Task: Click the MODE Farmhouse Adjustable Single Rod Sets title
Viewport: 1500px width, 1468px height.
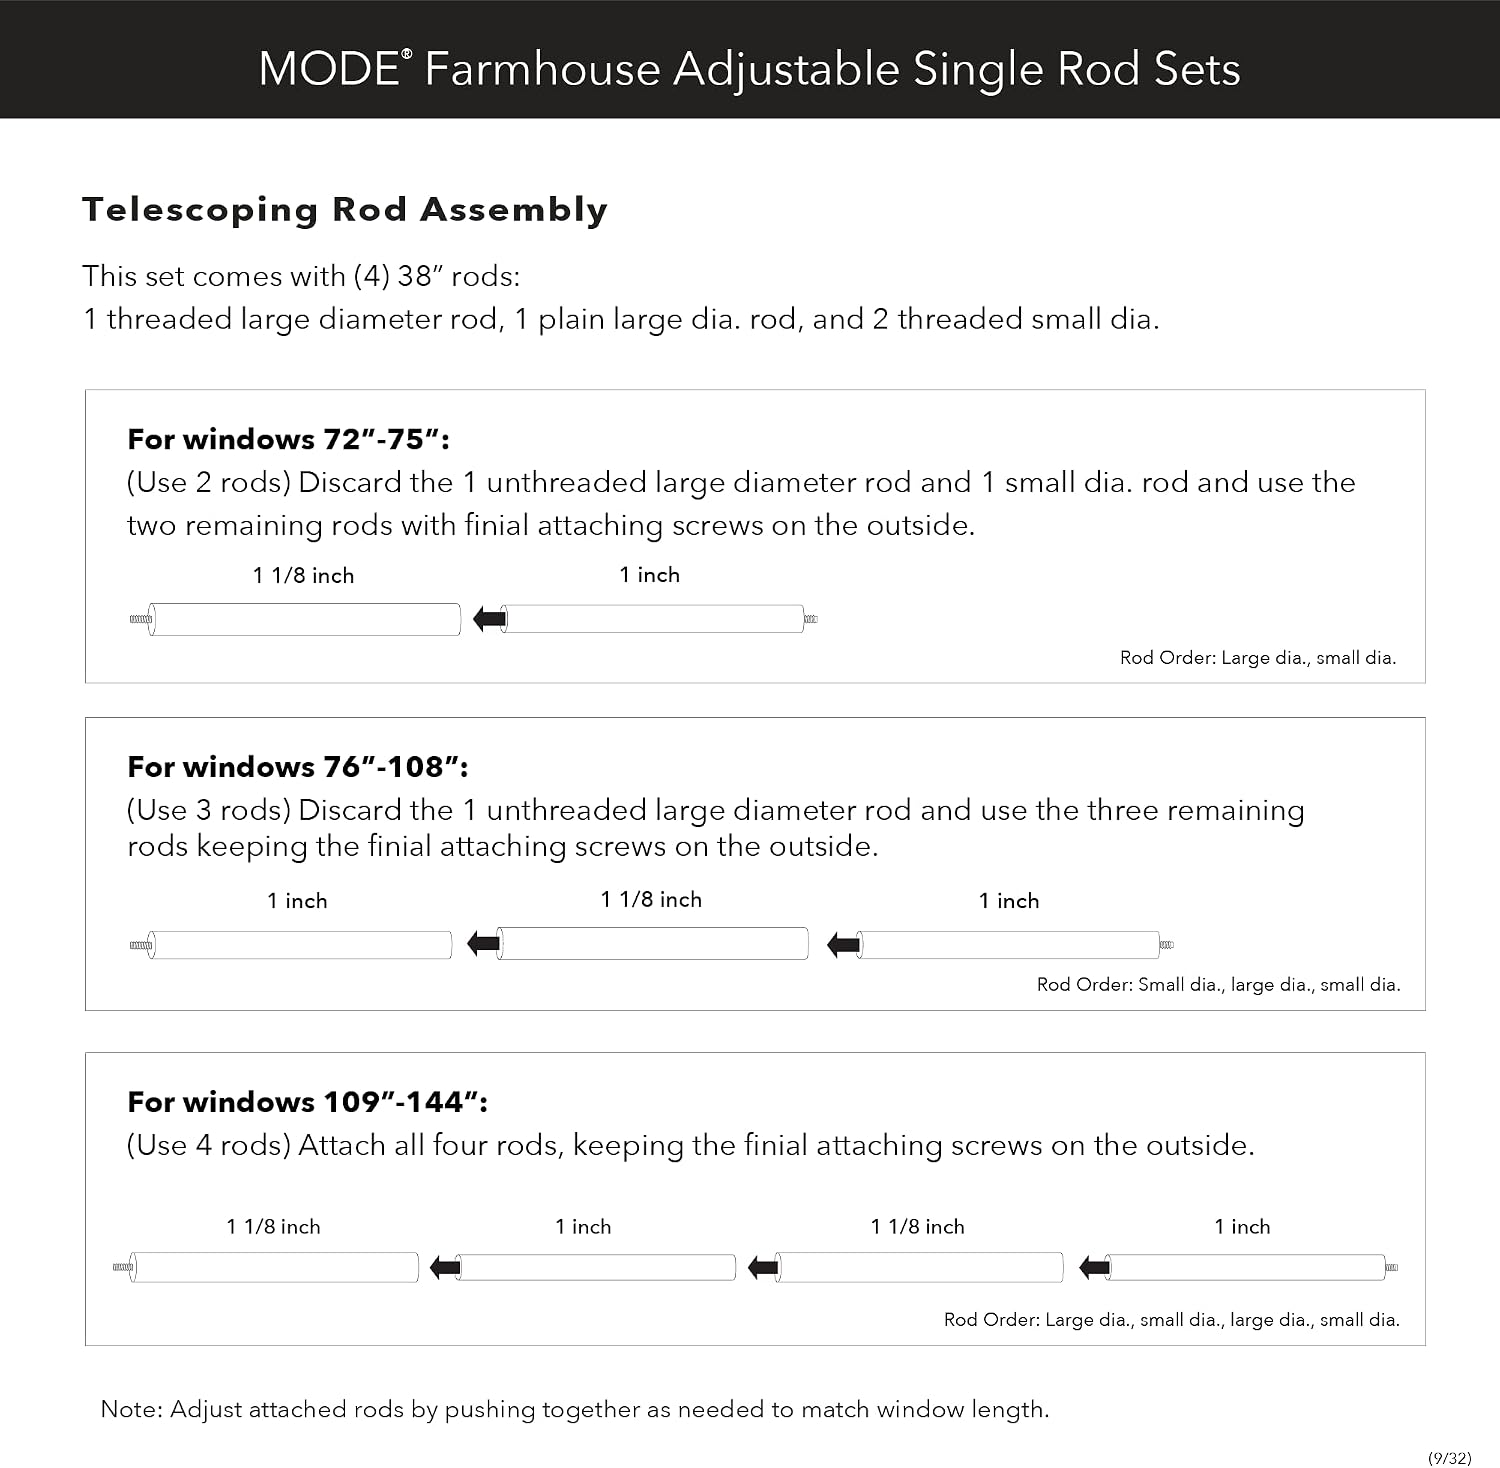Action: pos(750,69)
